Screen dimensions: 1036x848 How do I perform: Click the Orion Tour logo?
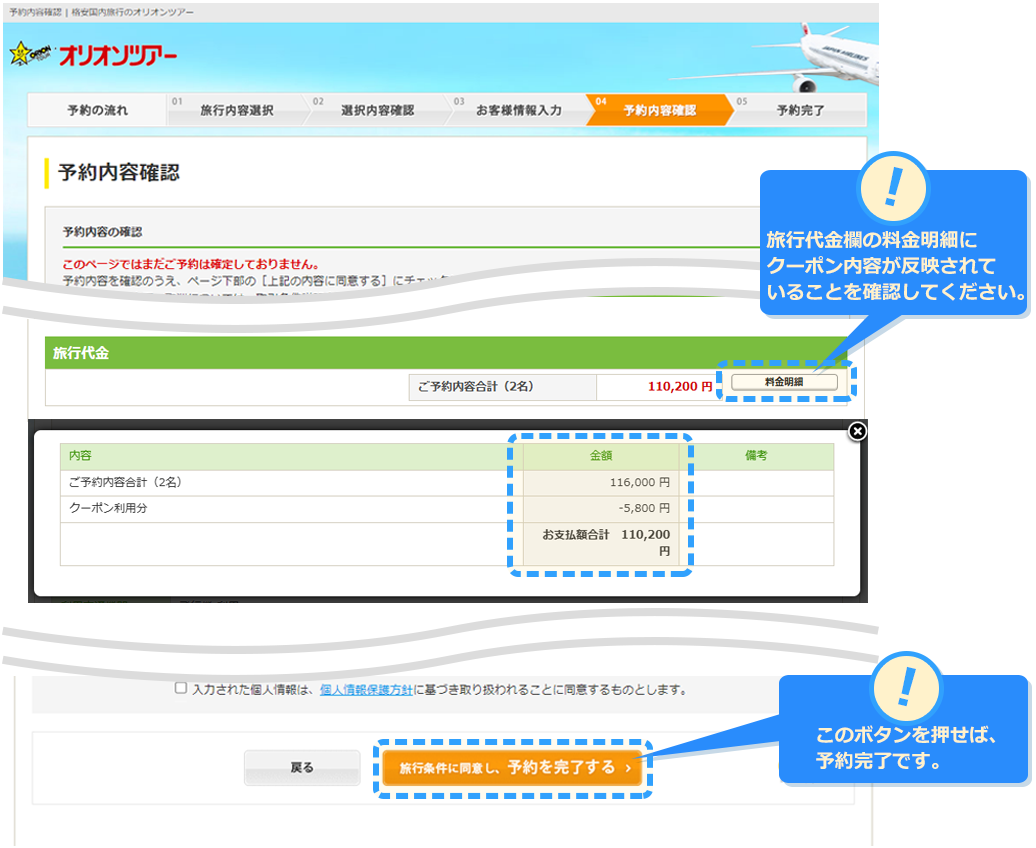pyautogui.click(x=93, y=55)
